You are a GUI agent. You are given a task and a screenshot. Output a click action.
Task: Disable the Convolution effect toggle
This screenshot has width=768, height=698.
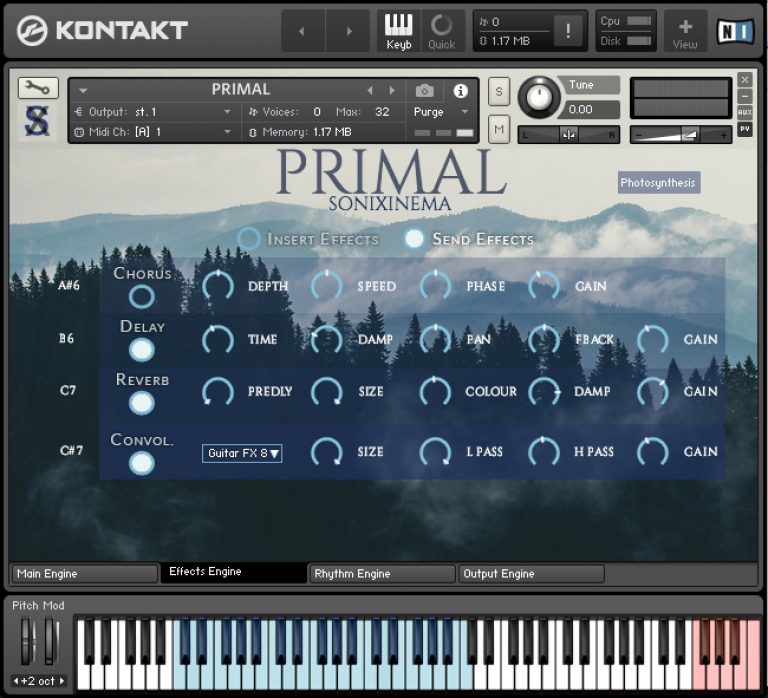[x=142, y=463]
